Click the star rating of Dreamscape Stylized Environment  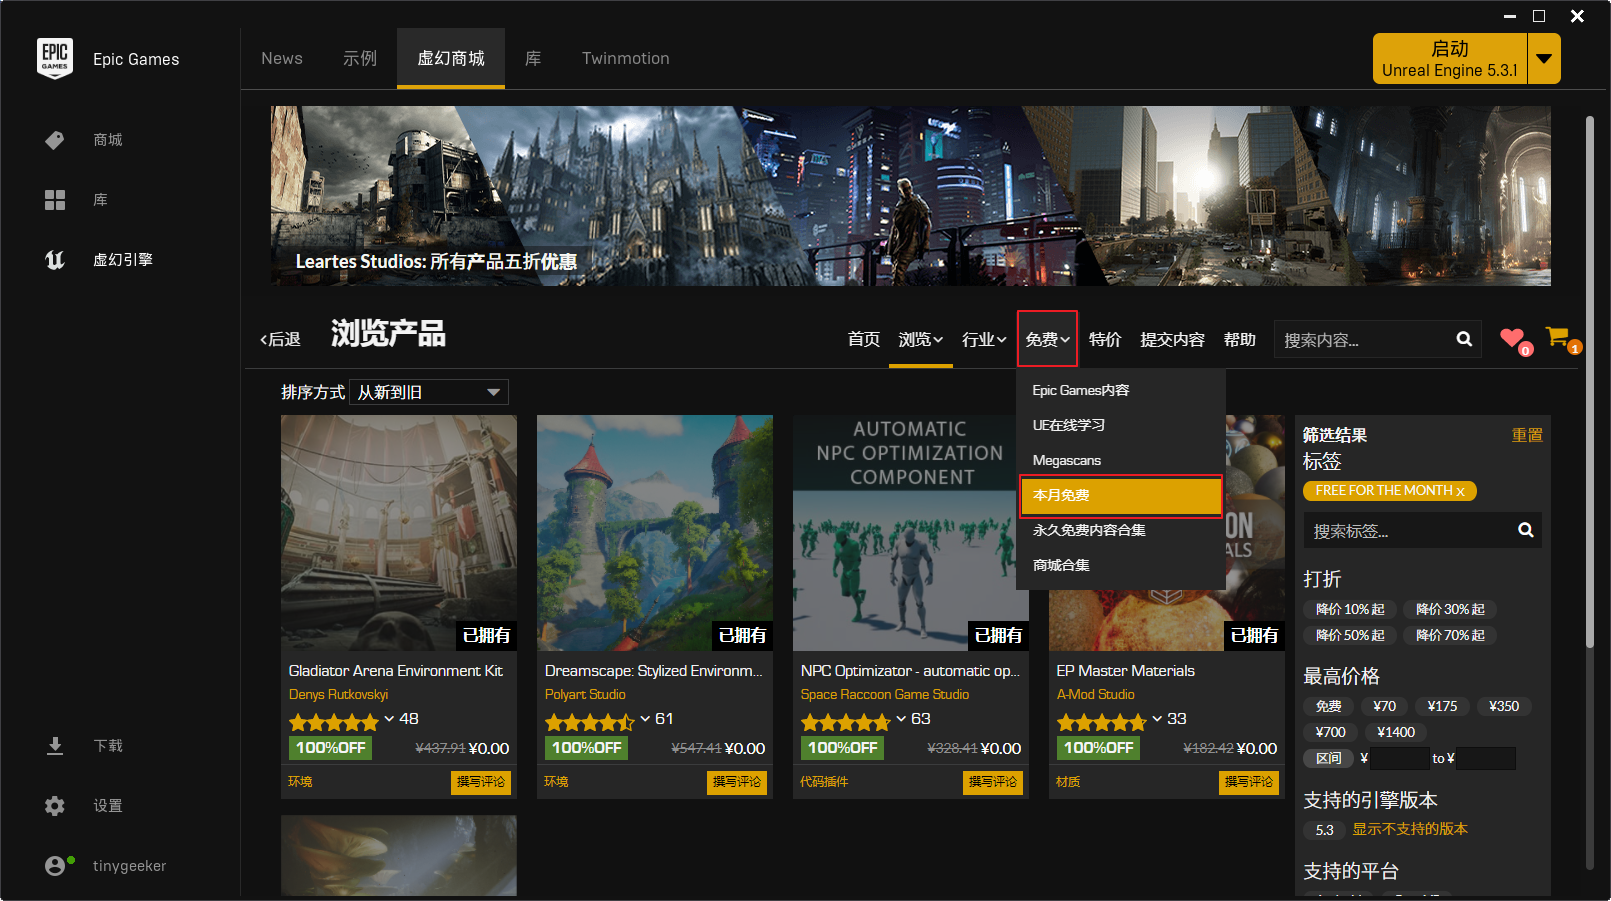(590, 722)
